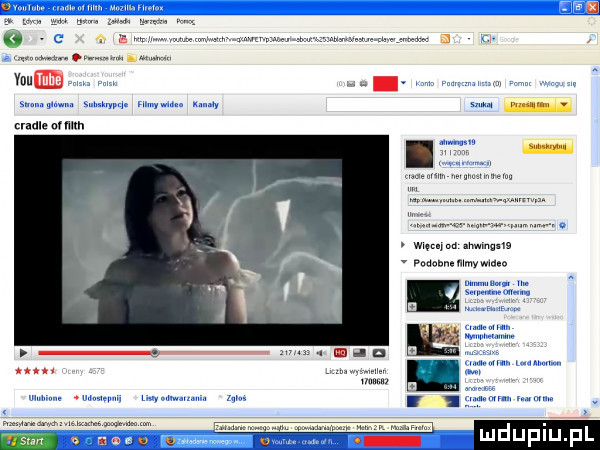600x450 pixels.
Task: Open back-forward history dropdown arrow
Action: [x=41, y=39]
